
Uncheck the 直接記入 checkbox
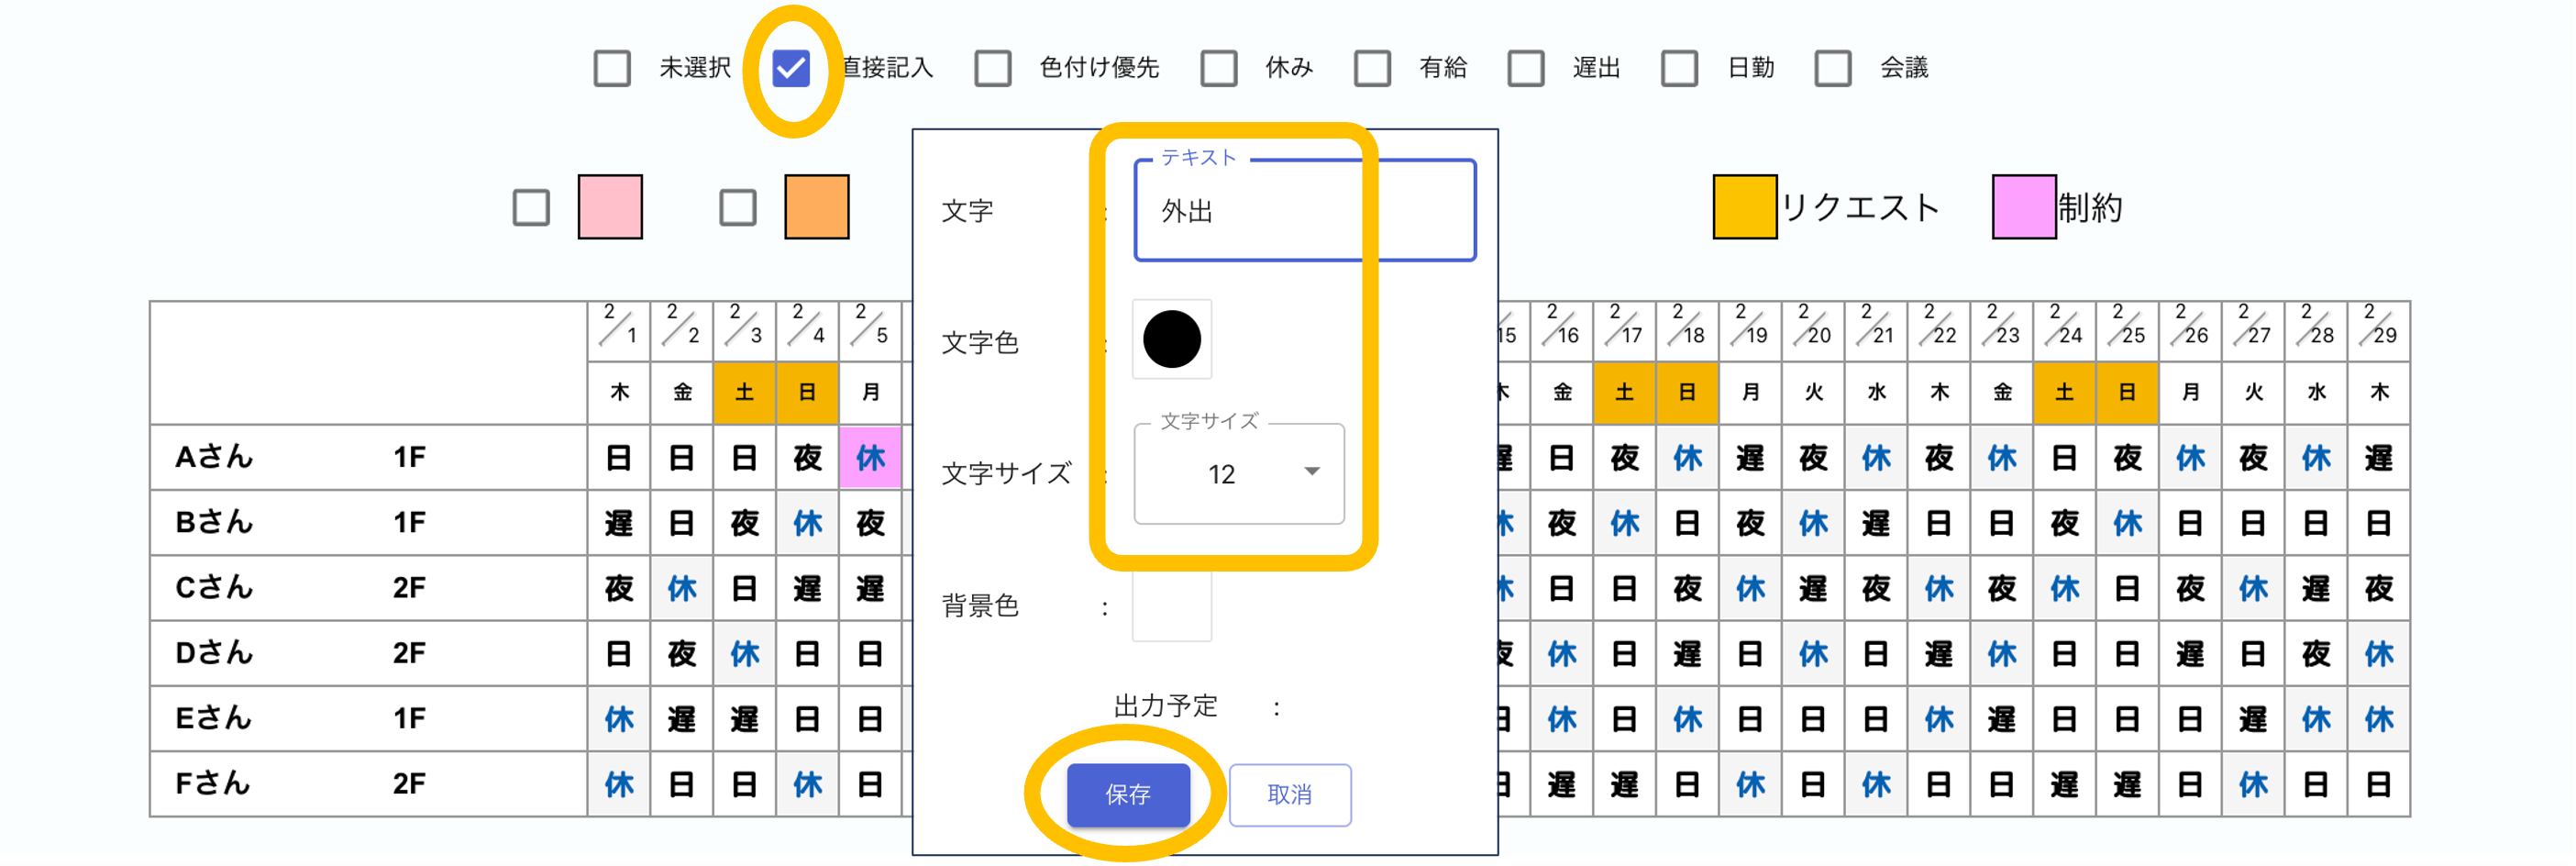(791, 68)
